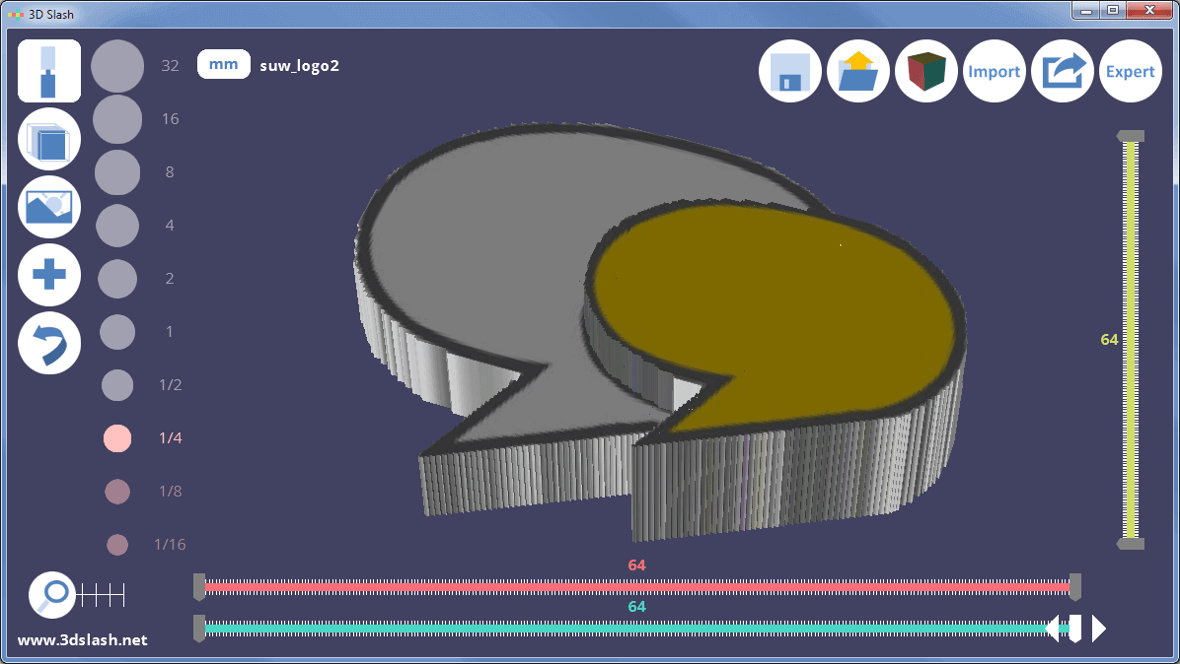Select the hammer slashing tool
Viewport: 1180px width, 664px height.
(48, 70)
